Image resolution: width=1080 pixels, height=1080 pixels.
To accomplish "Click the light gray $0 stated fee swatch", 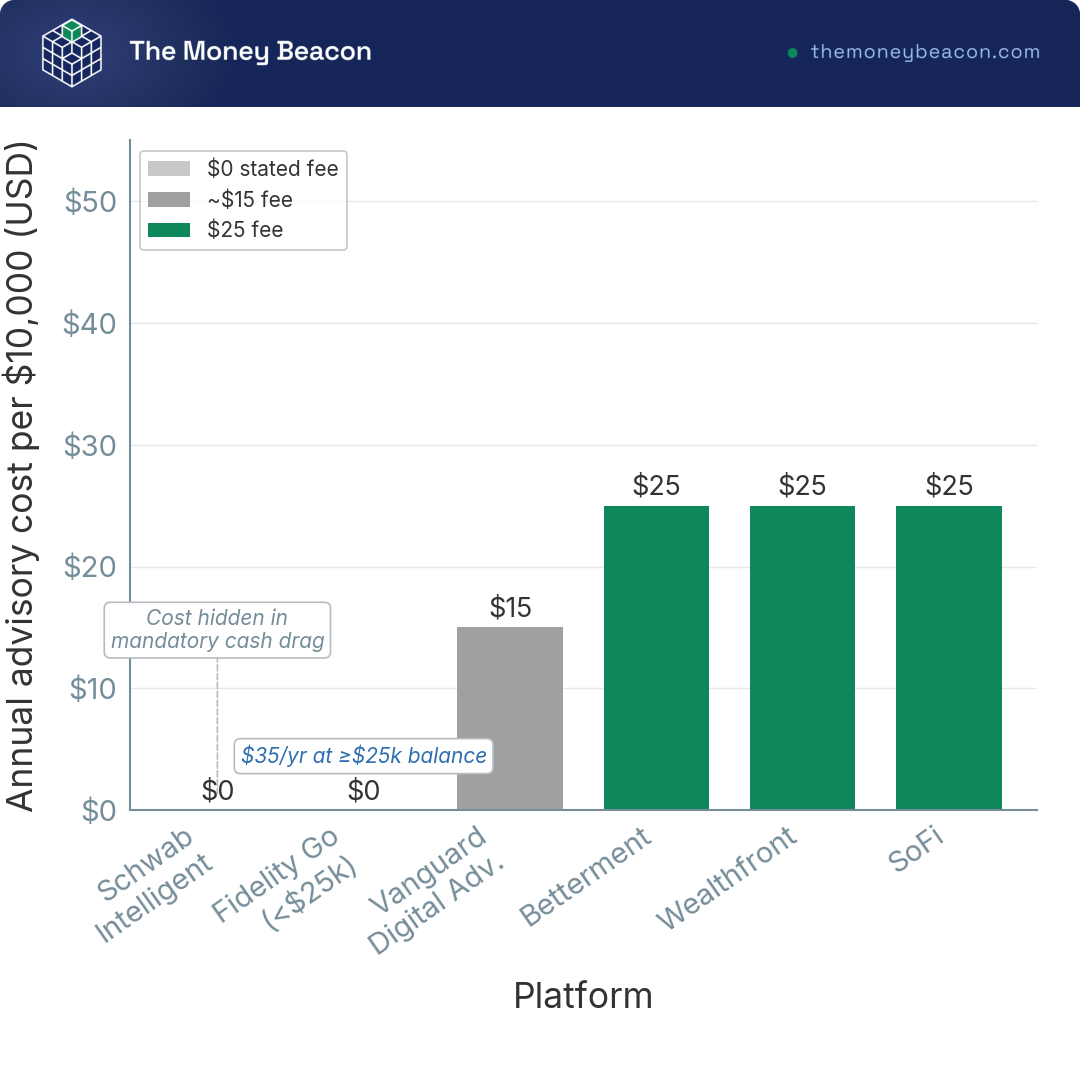I will [x=169, y=169].
